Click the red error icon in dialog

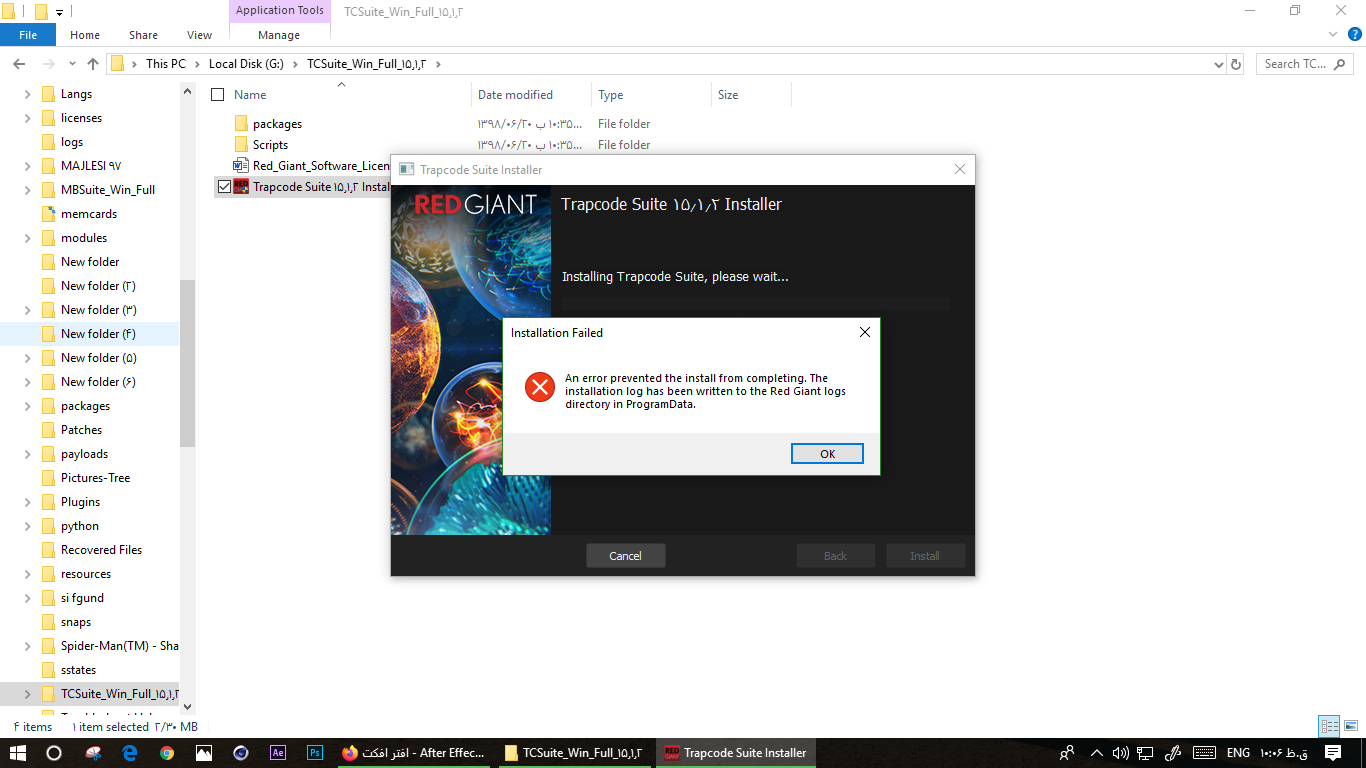pos(540,388)
